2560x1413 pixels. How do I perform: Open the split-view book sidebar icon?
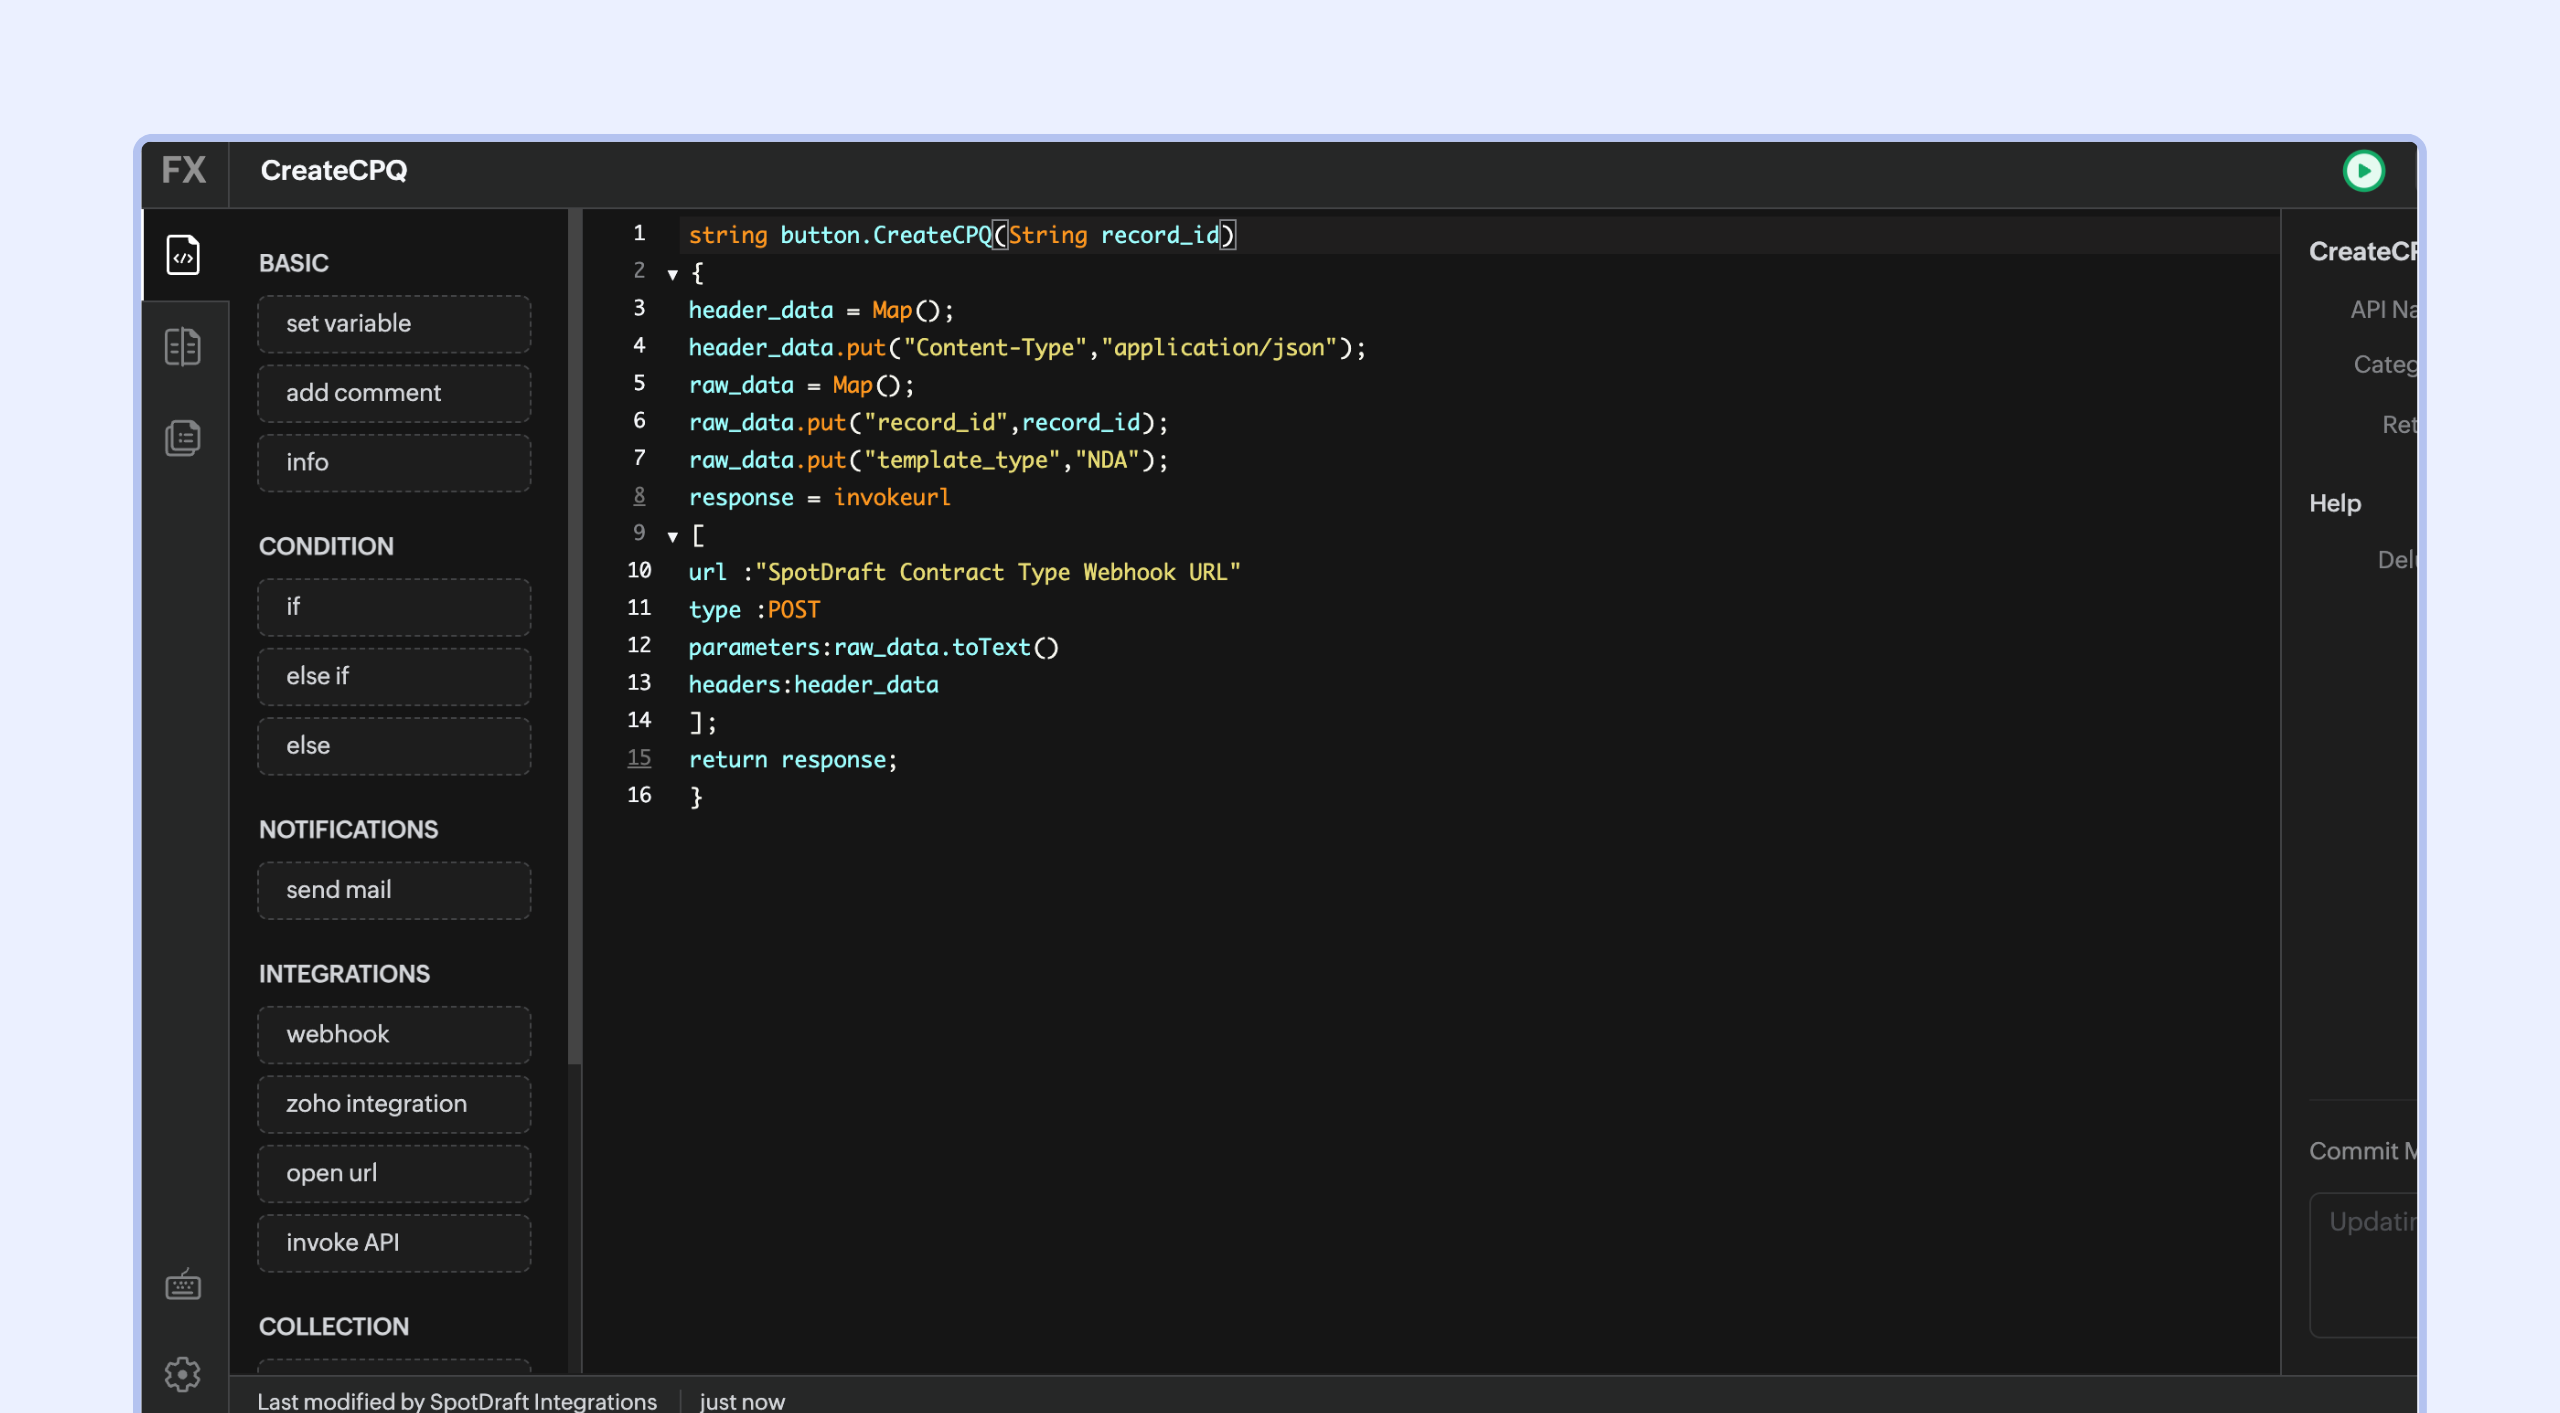pos(183,347)
